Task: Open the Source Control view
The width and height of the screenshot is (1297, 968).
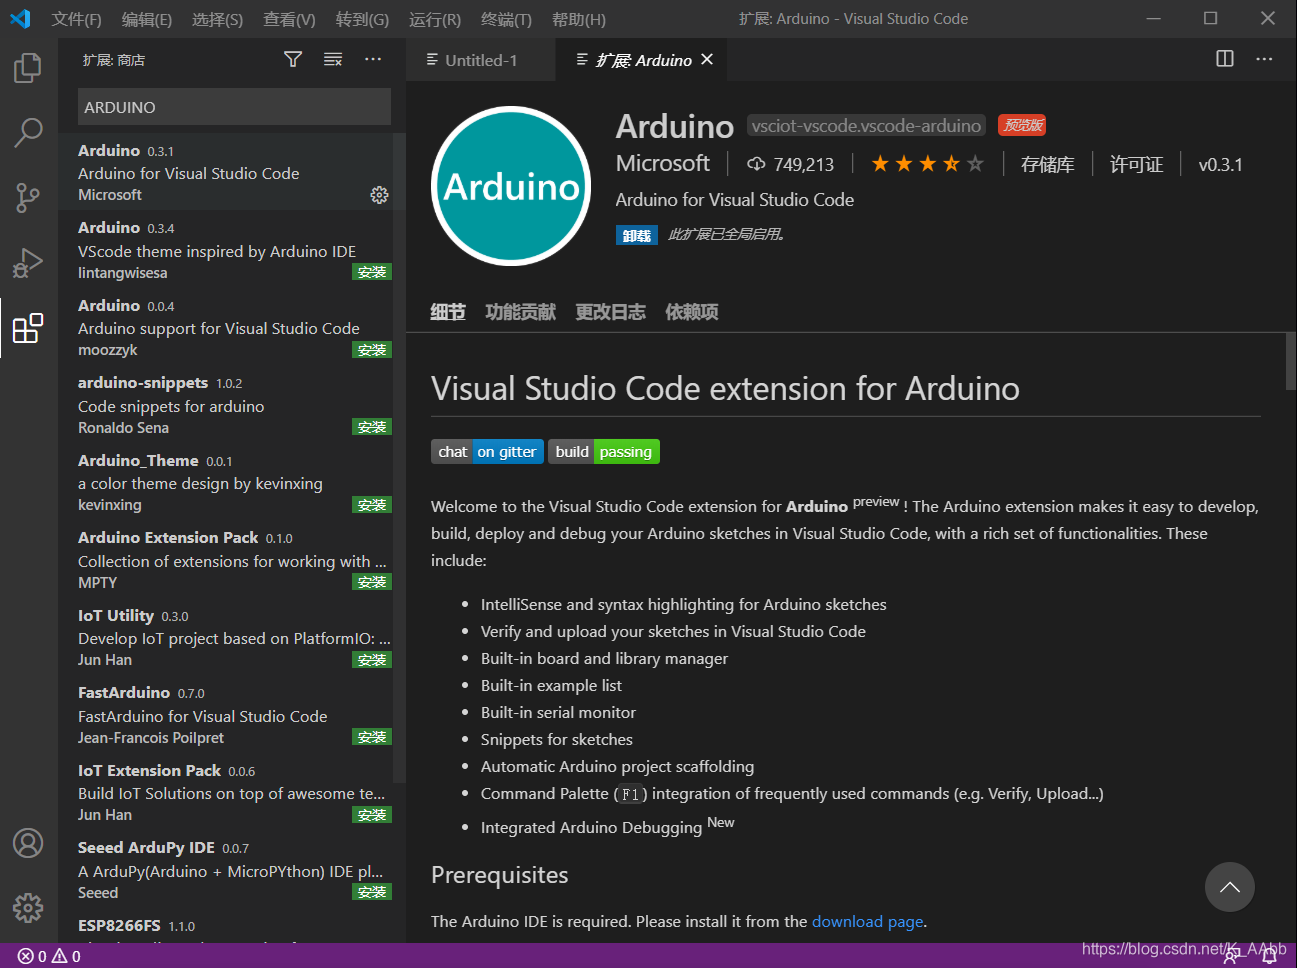Action: tap(28, 197)
